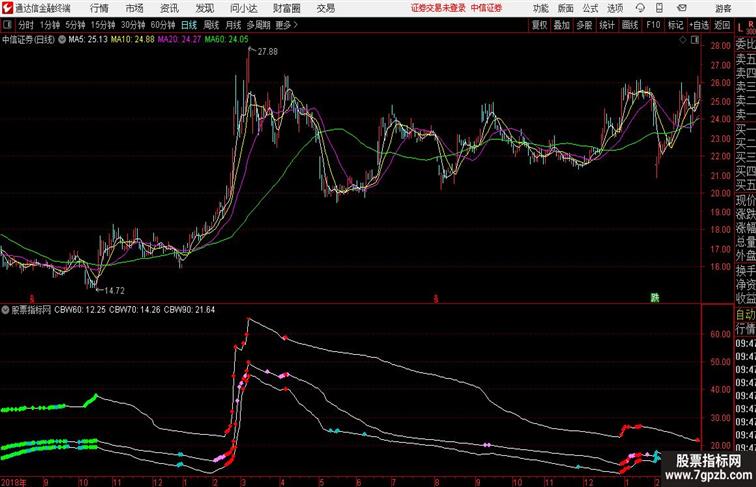Viewport: 756px width, 487px height.
Task: Open the 功能 menu
Action: coord(540,8)
